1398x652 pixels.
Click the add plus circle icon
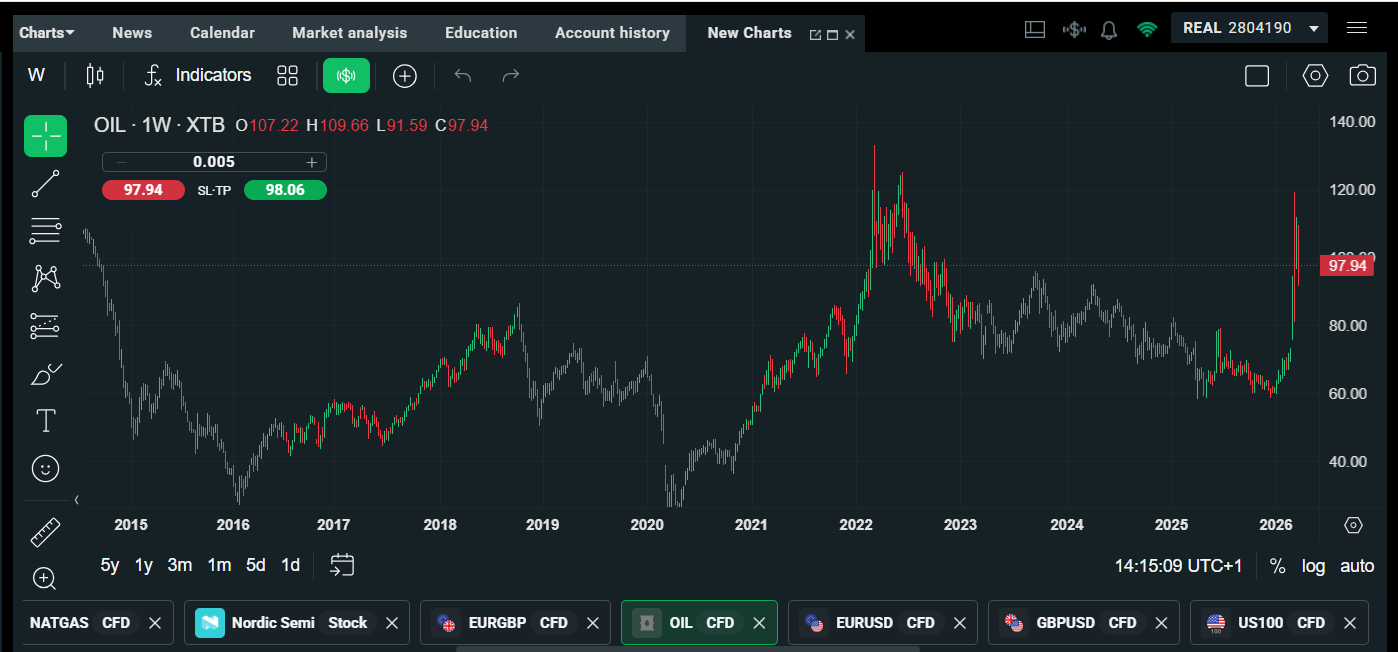[x=404, y=75]
